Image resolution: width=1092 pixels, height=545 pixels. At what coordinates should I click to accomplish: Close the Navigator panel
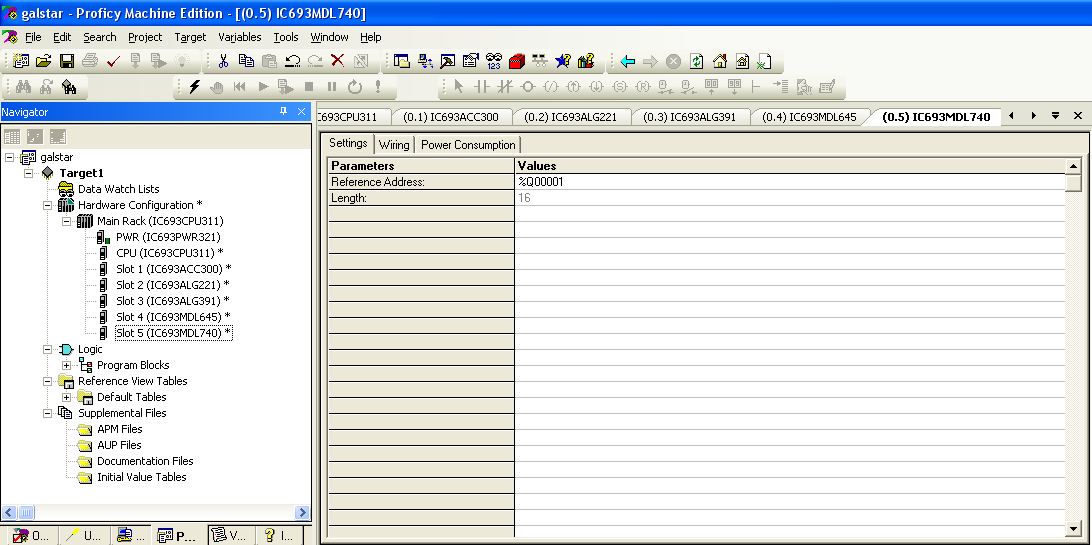coord(302,111)
